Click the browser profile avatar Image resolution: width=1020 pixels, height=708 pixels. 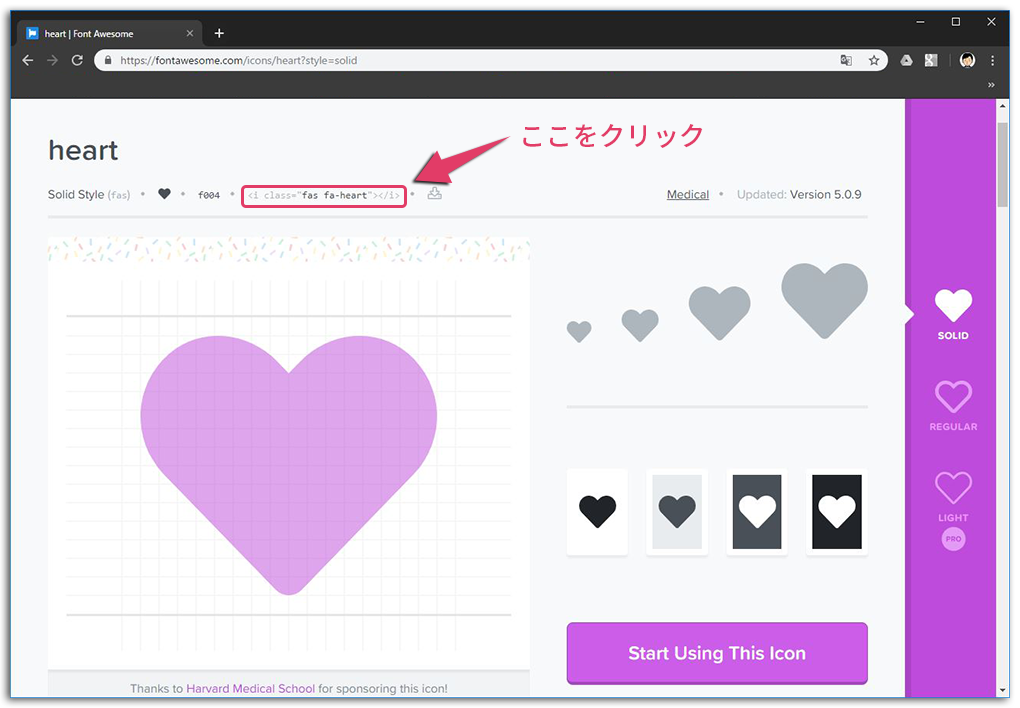(x=967, y=60)
